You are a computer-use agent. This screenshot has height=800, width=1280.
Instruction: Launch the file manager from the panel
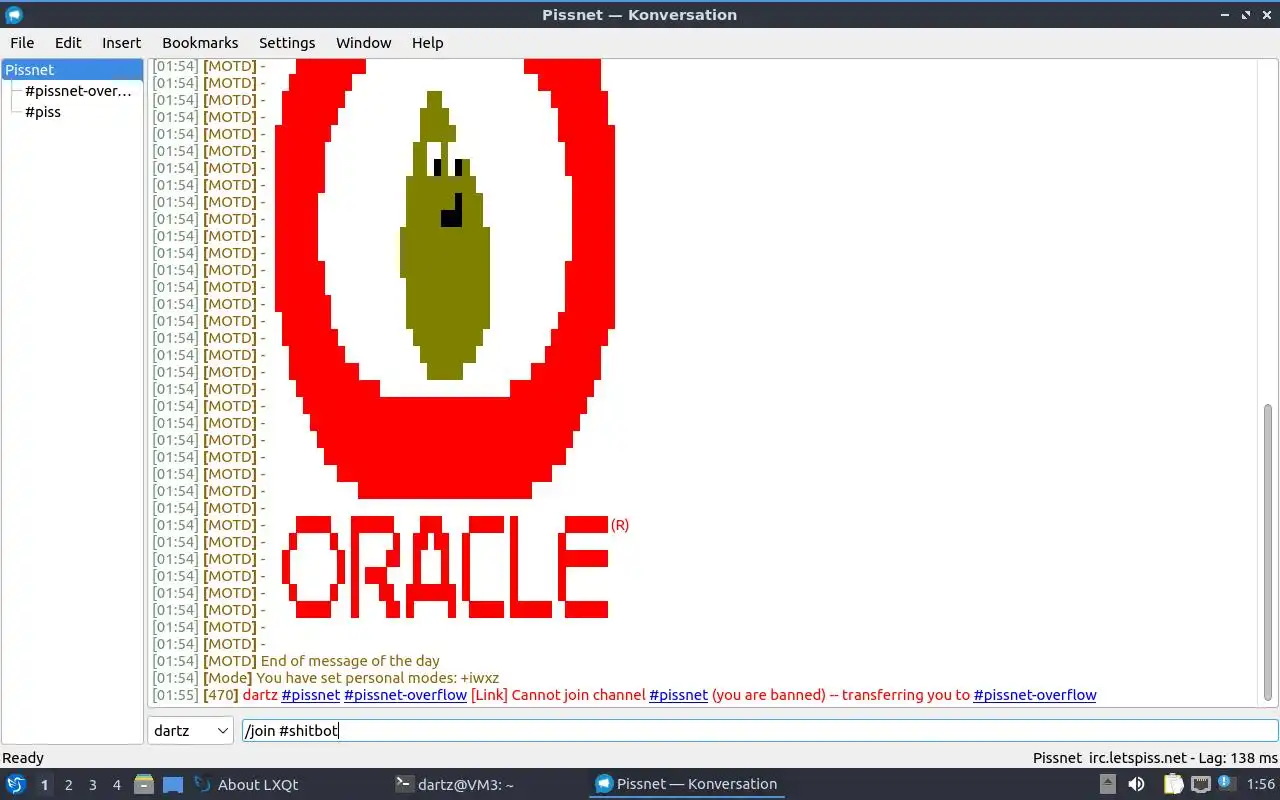(143, 784)
